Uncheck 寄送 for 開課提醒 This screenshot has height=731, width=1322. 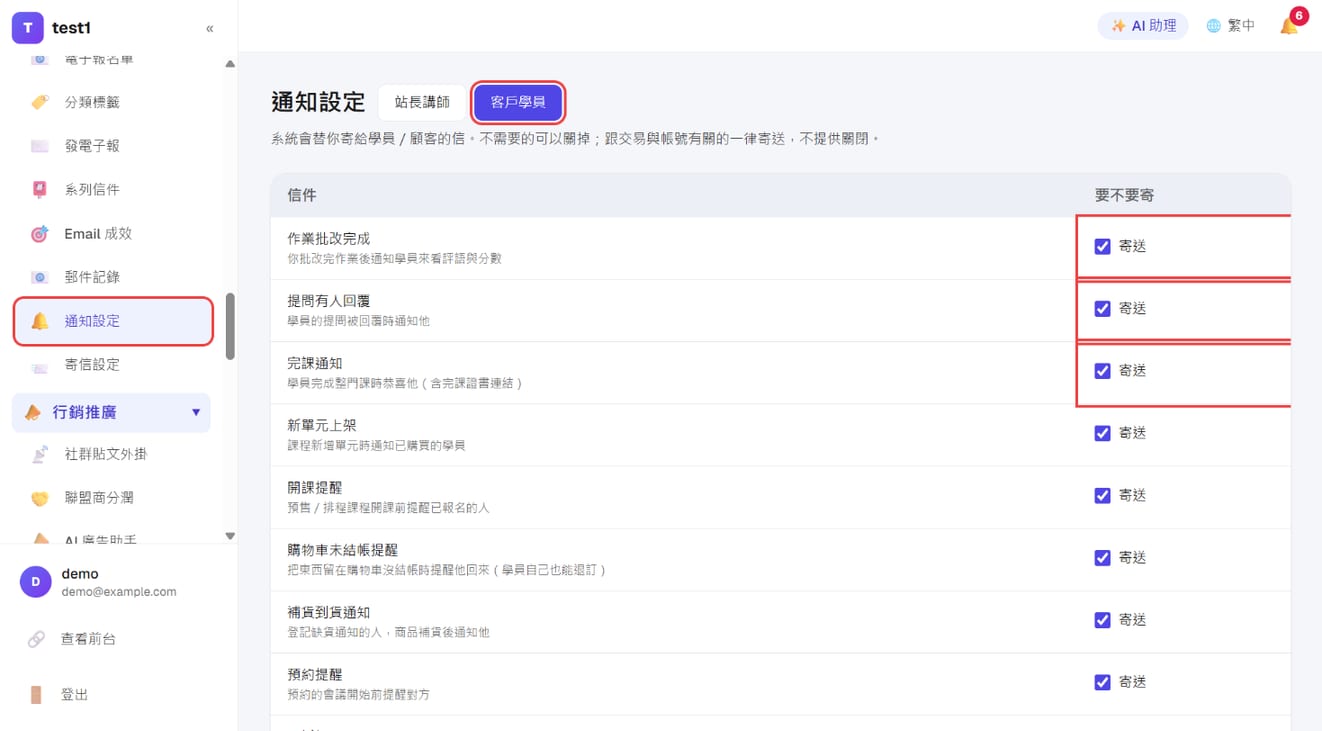1102,496
